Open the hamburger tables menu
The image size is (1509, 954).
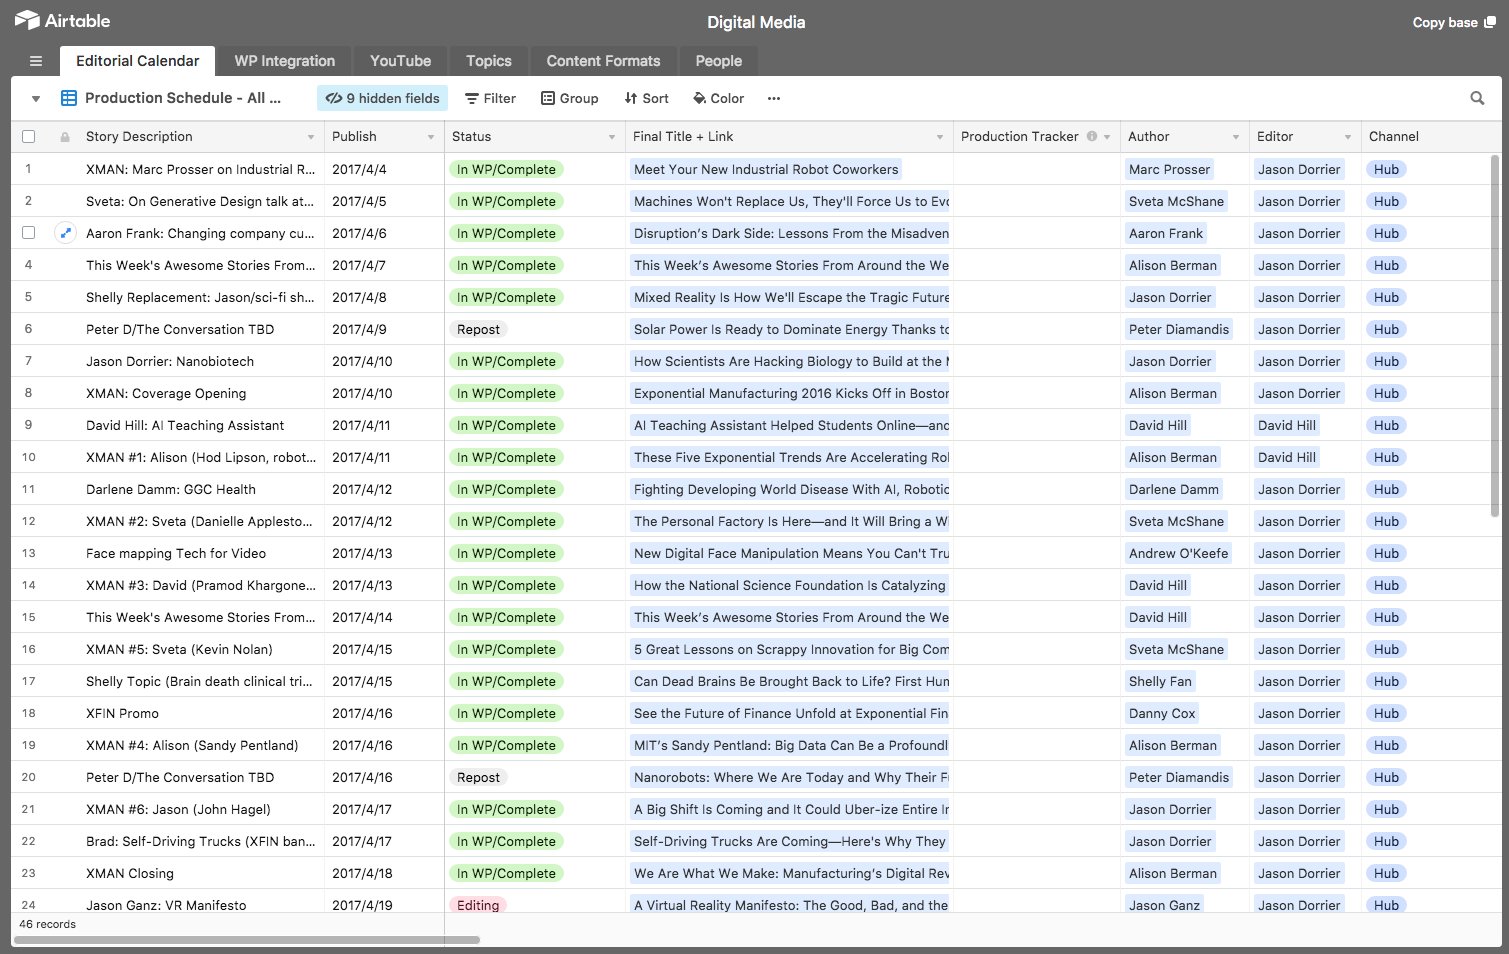[x=36, y=61]
